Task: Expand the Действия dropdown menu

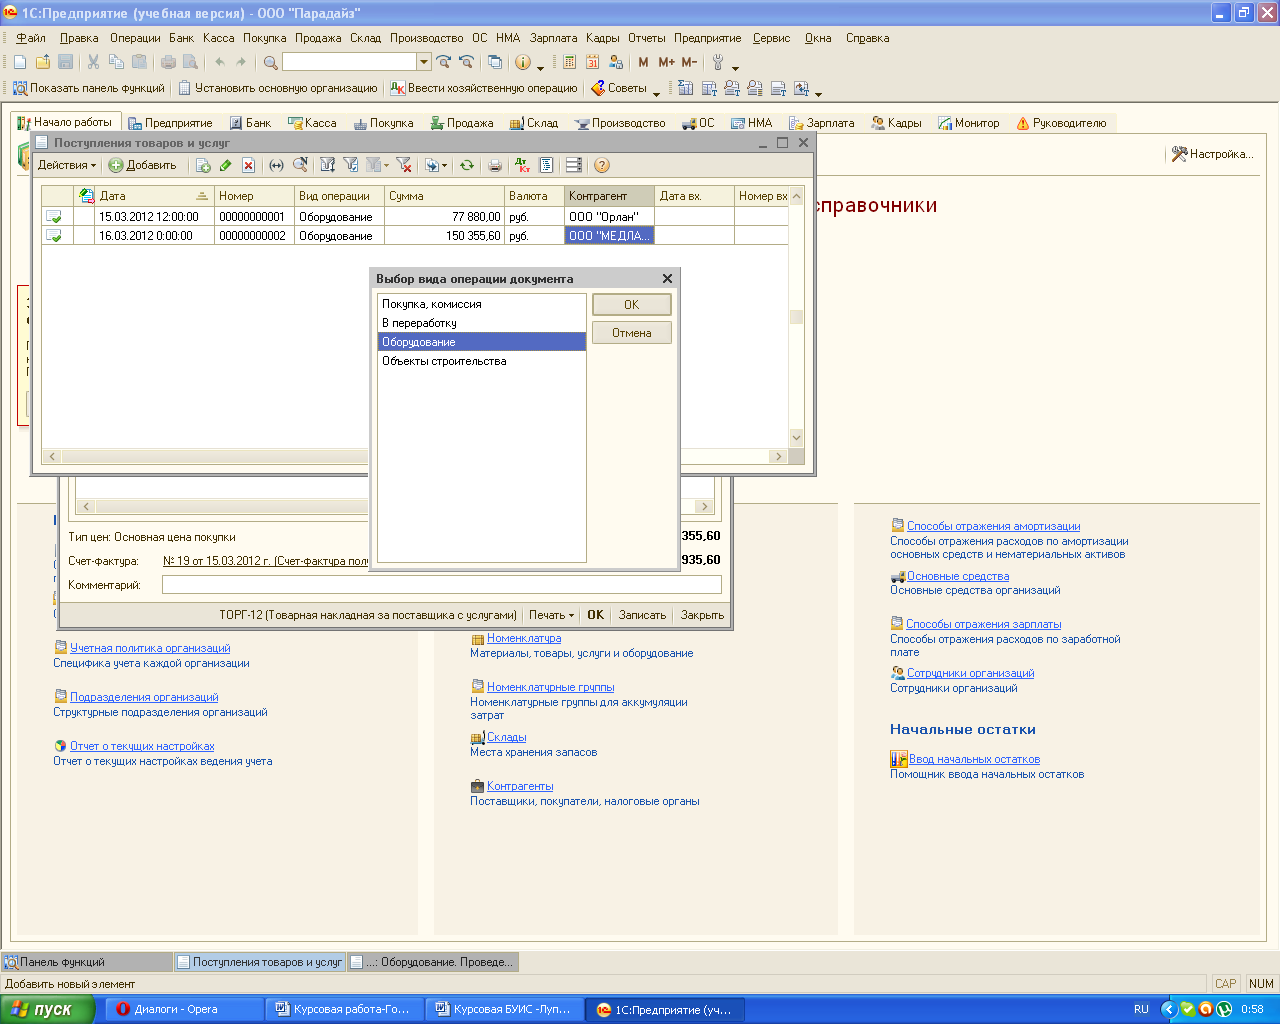Action: 67,165
